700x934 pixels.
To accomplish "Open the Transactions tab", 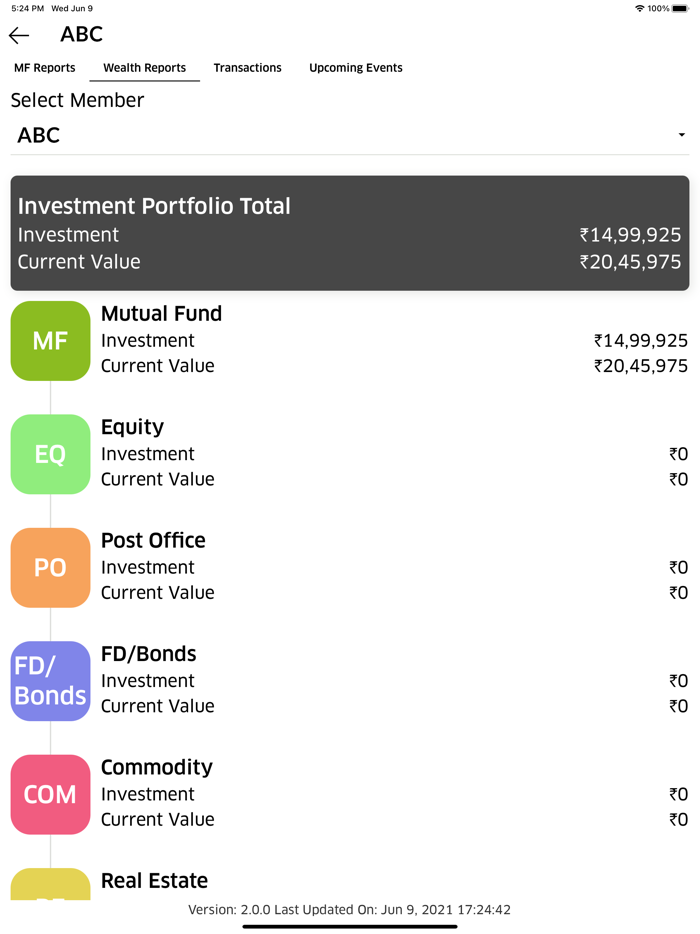I will coord(248,68).
